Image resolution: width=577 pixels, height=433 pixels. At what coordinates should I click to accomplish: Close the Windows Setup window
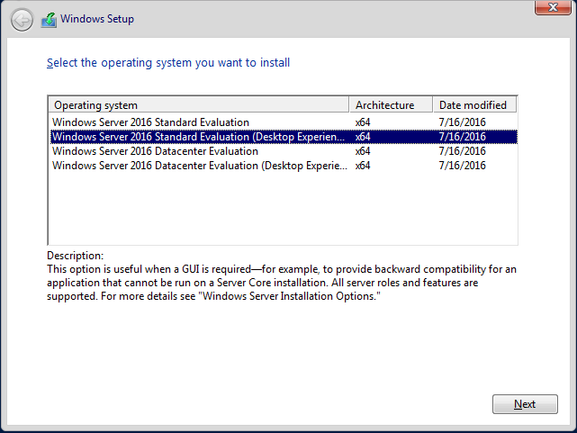click(553, 7)
